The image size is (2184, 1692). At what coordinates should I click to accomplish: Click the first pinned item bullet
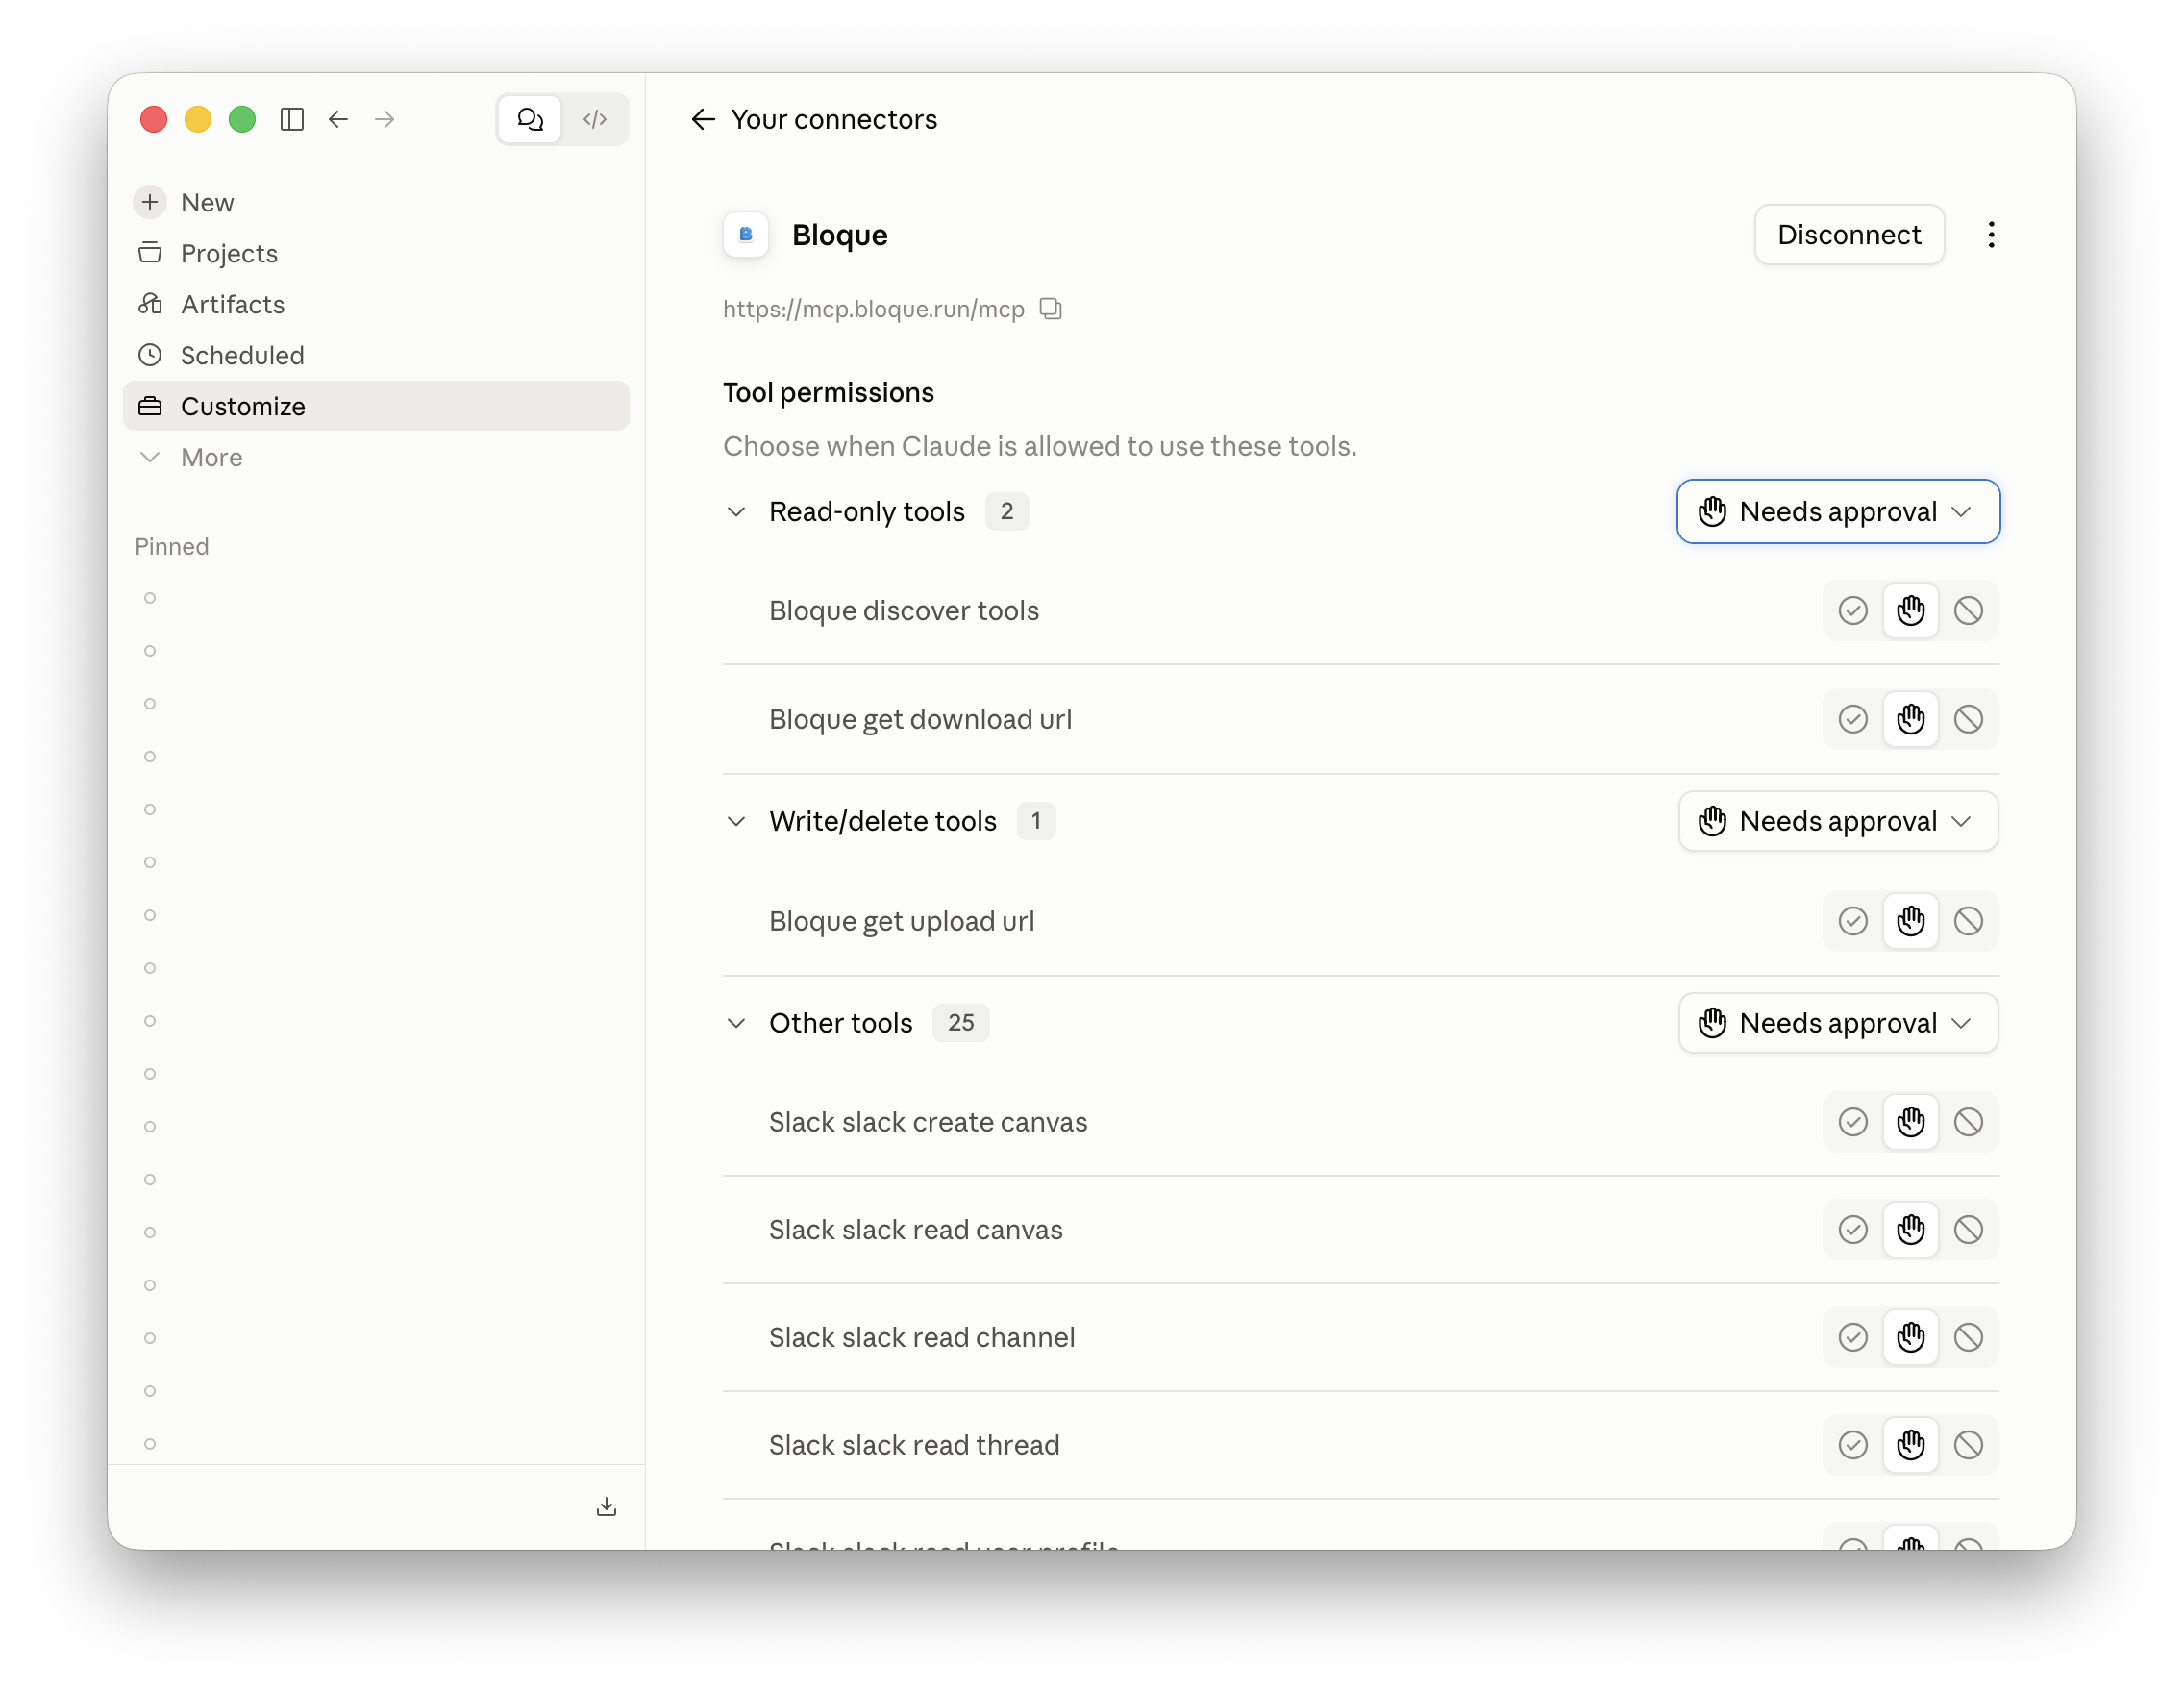tap(150, 598)
